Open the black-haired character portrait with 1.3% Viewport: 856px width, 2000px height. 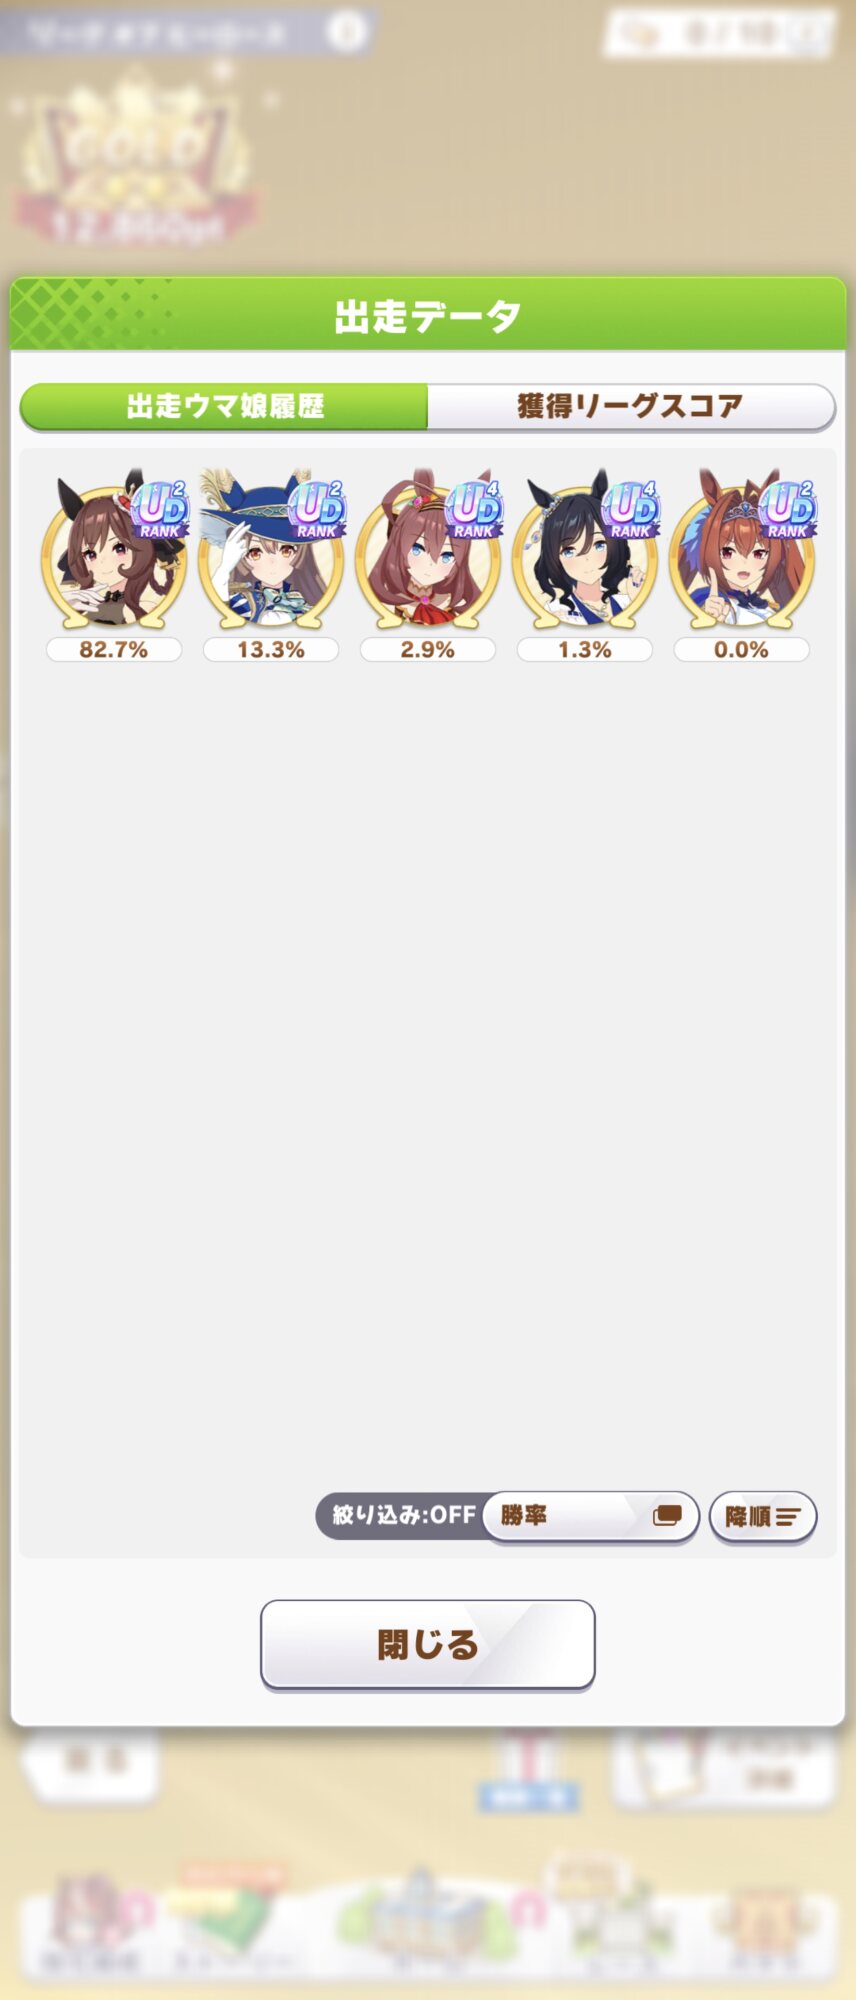(x=584, y=555)
